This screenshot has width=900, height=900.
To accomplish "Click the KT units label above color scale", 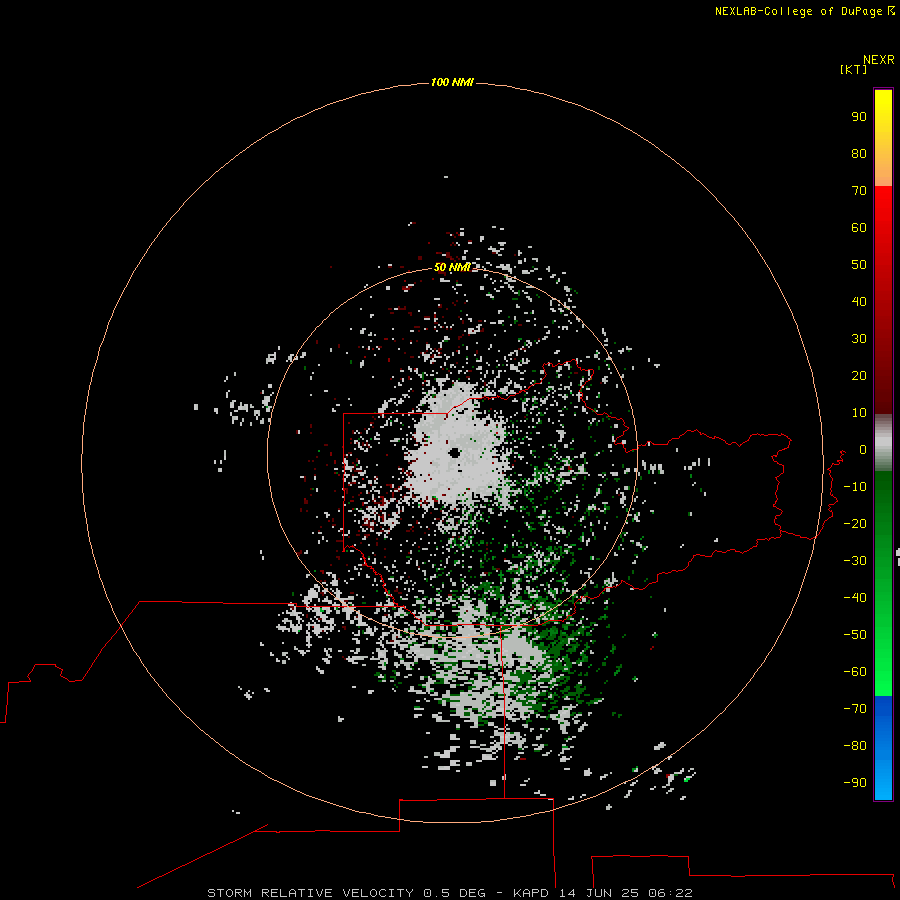I will (853, 69).
